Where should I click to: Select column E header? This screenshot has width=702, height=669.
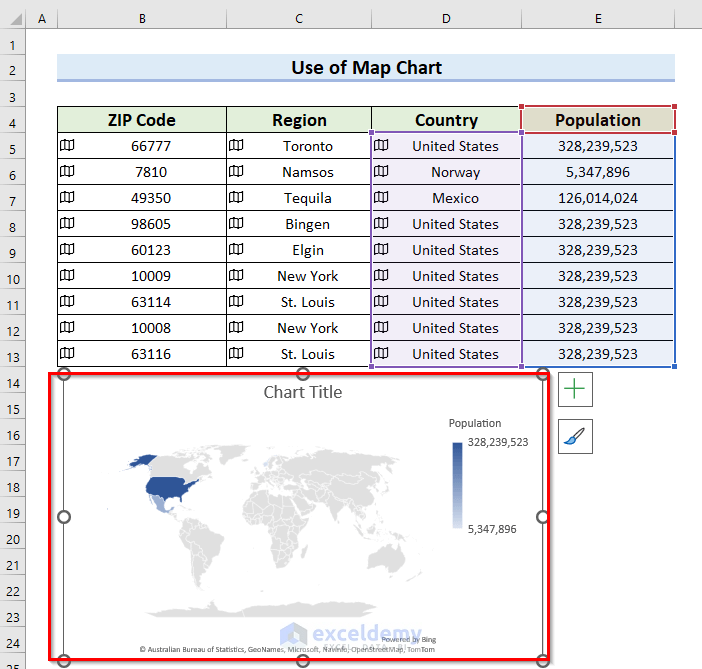click(x=598, y=19)
